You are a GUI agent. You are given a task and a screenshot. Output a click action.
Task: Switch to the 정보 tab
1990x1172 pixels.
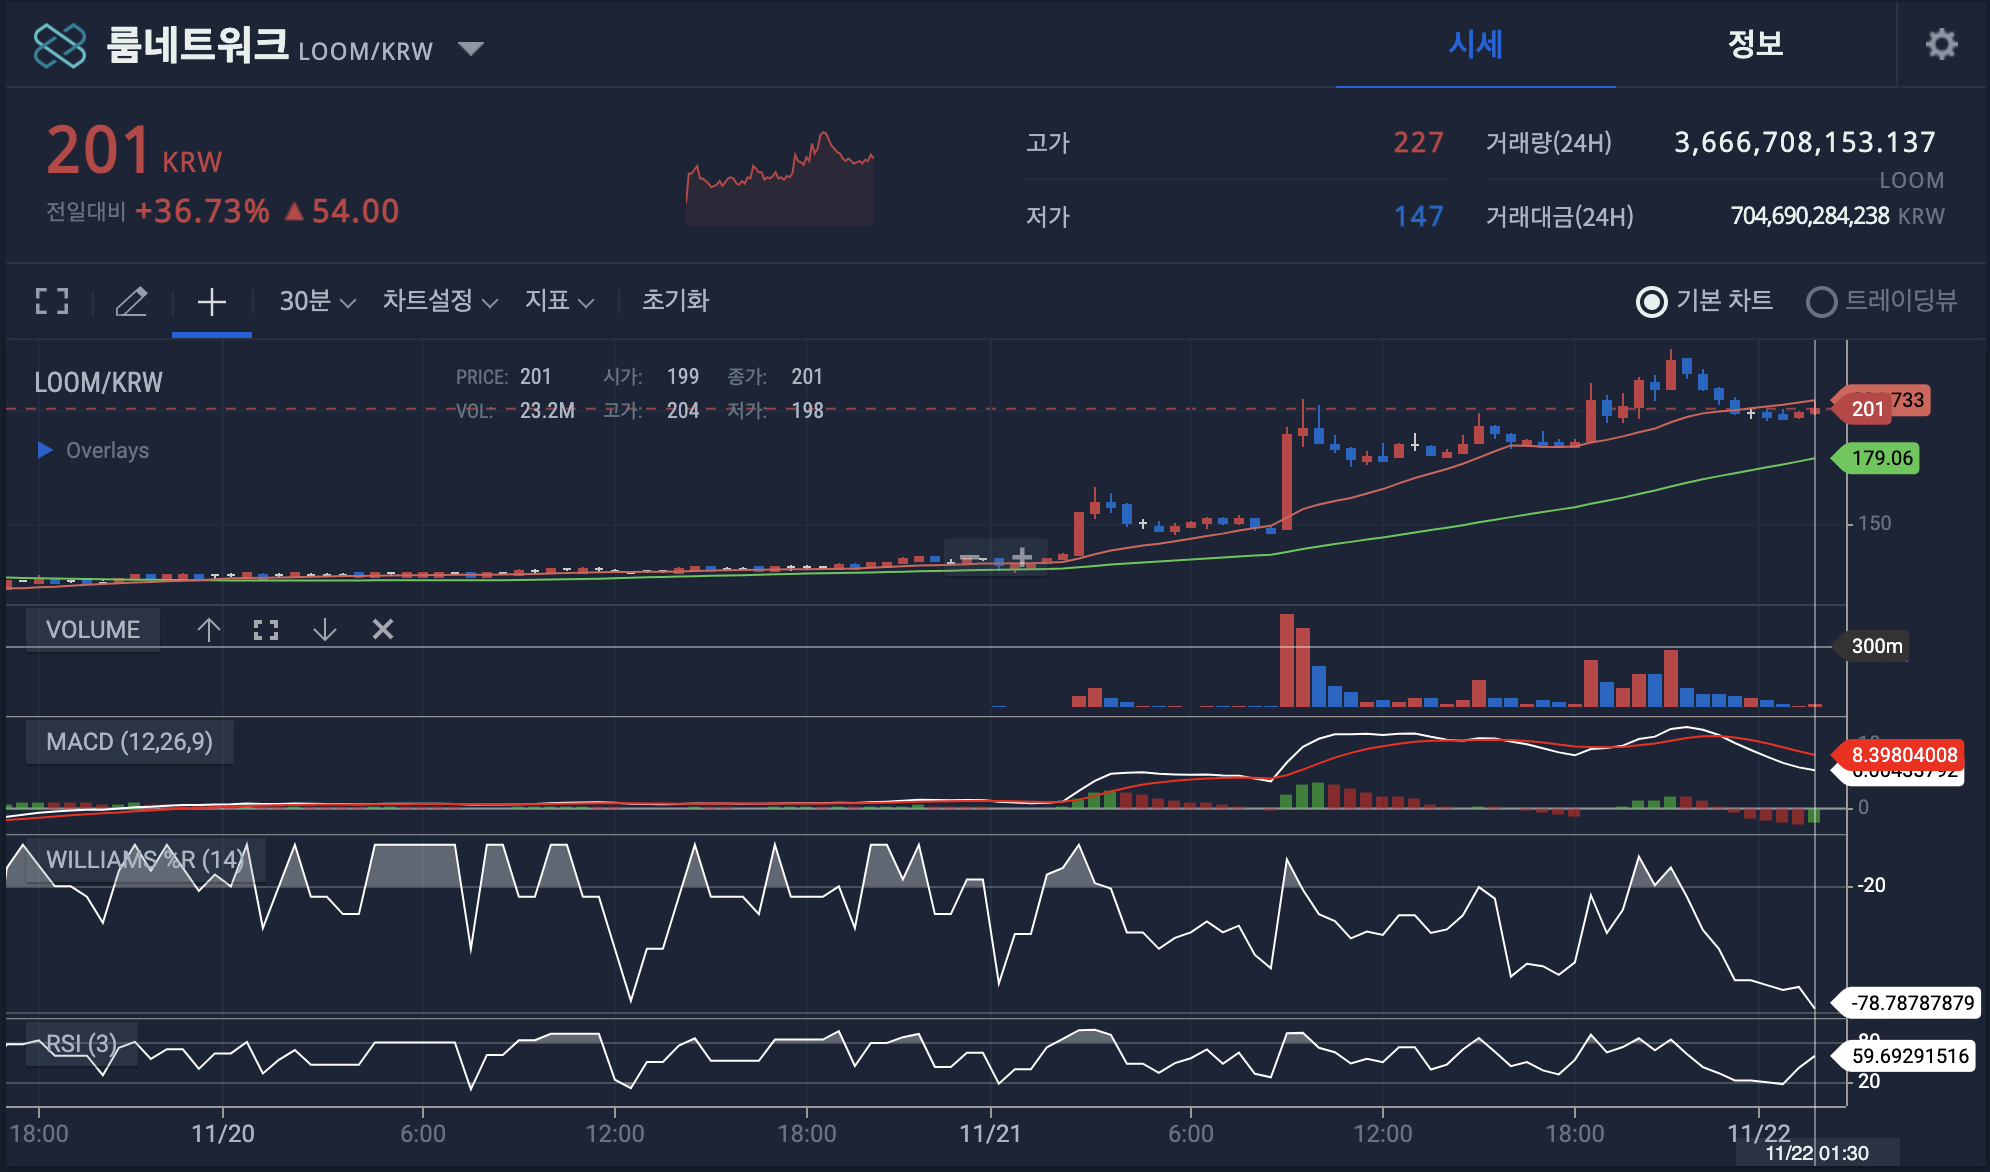point(1755,44)
